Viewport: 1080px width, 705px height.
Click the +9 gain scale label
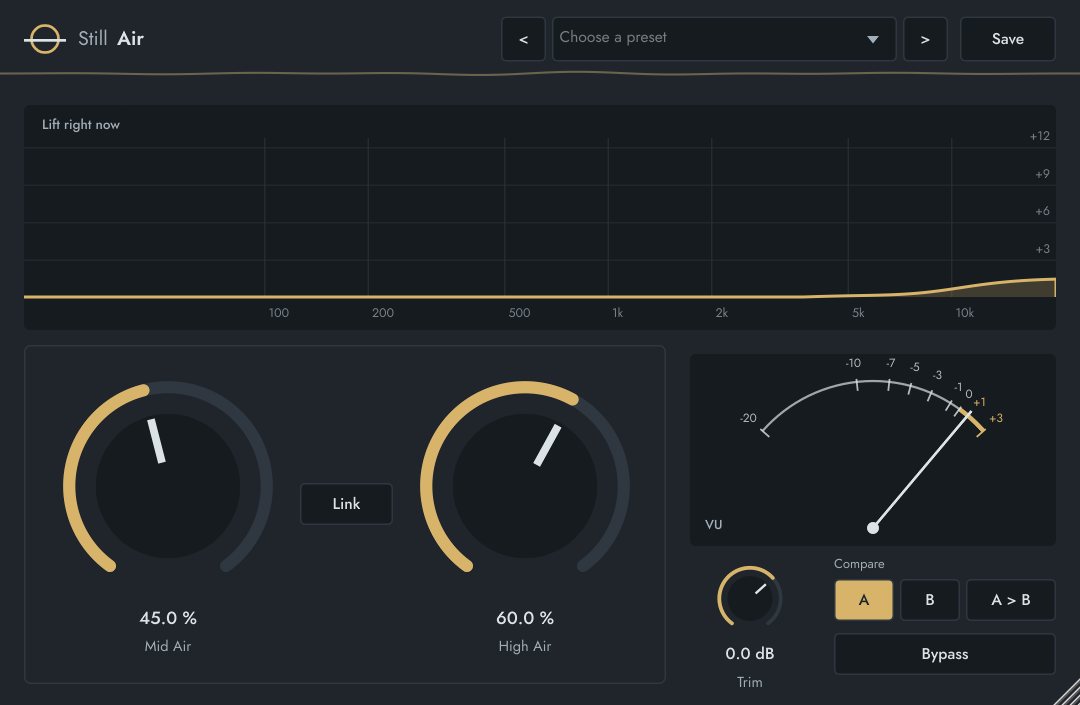(1042, 174)
